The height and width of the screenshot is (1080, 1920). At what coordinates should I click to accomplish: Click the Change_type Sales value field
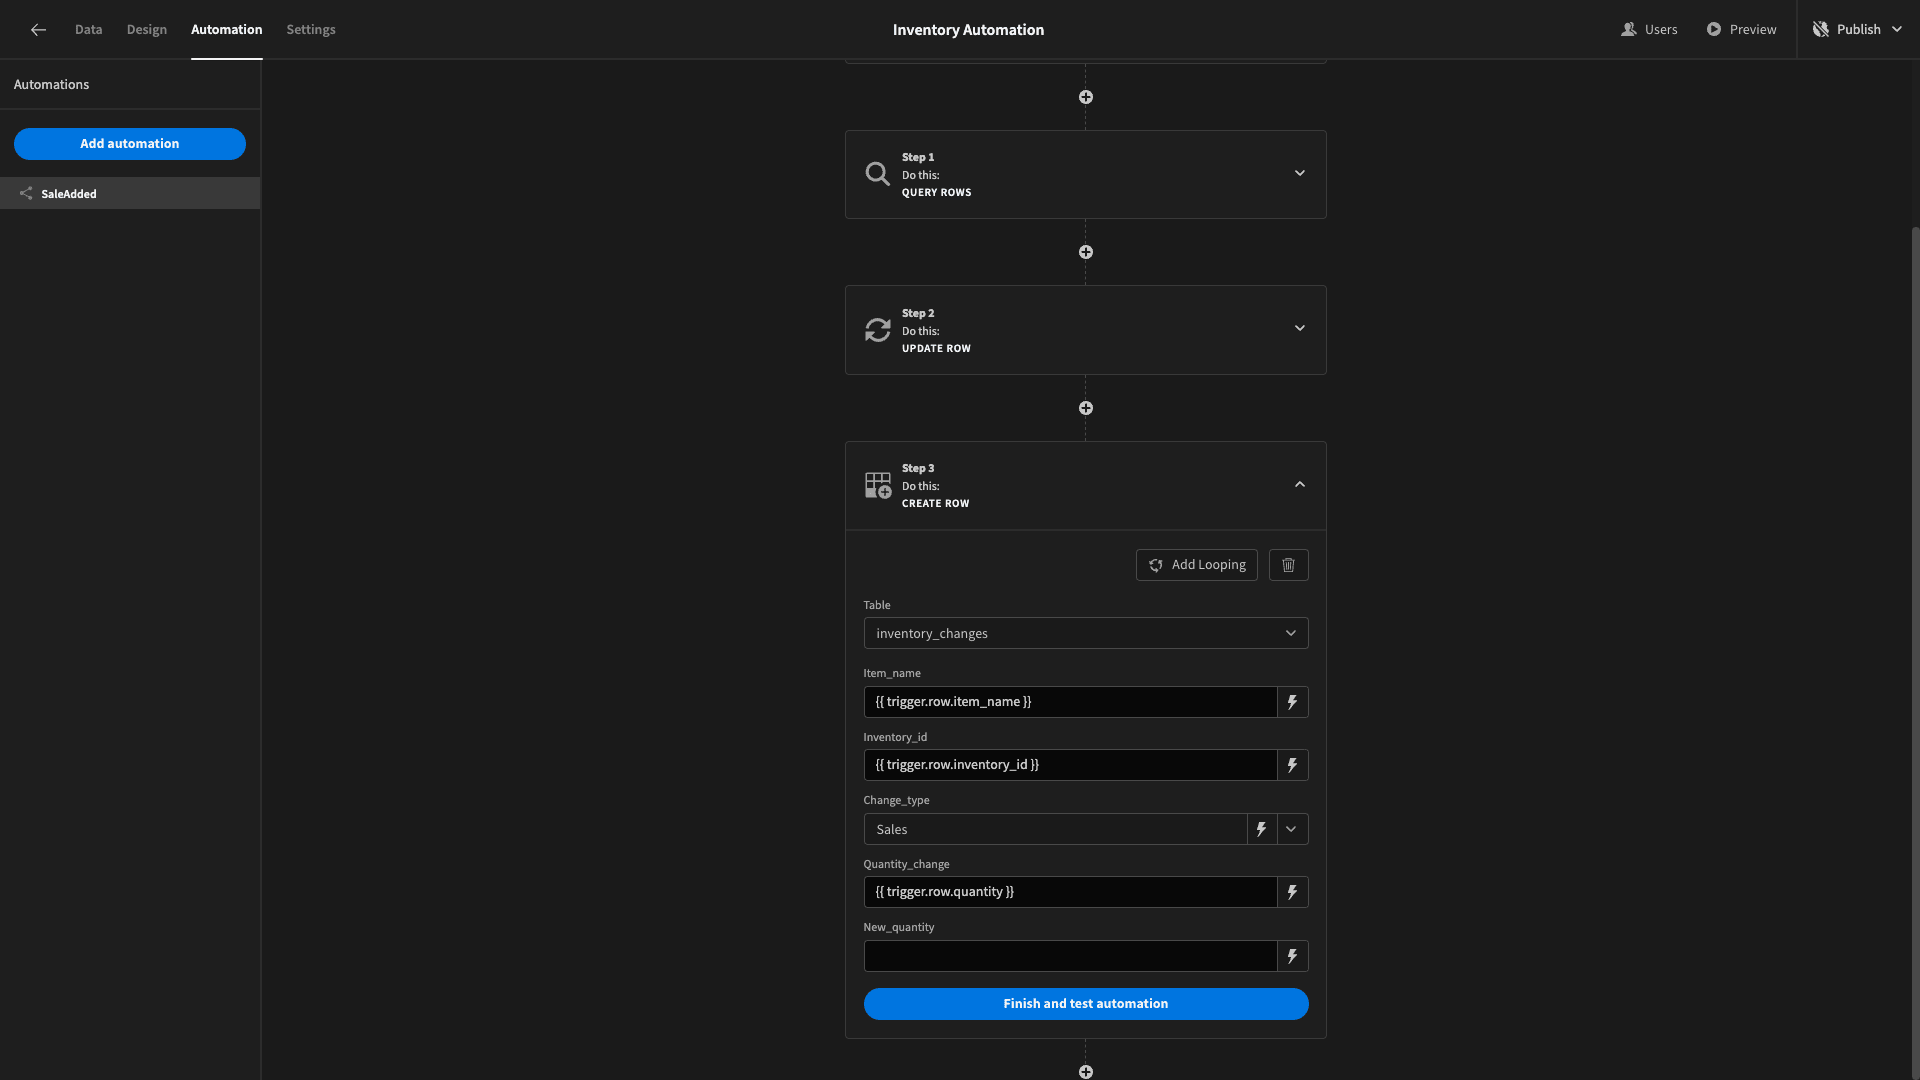pos(1055,829)
